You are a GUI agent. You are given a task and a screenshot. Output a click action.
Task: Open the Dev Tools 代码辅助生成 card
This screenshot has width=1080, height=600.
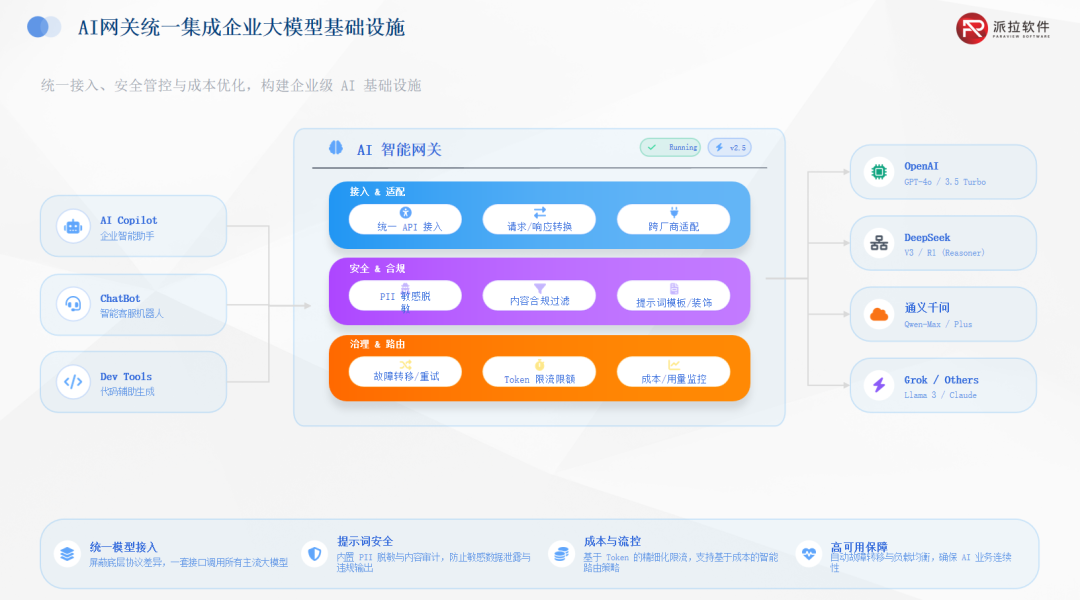134,382
